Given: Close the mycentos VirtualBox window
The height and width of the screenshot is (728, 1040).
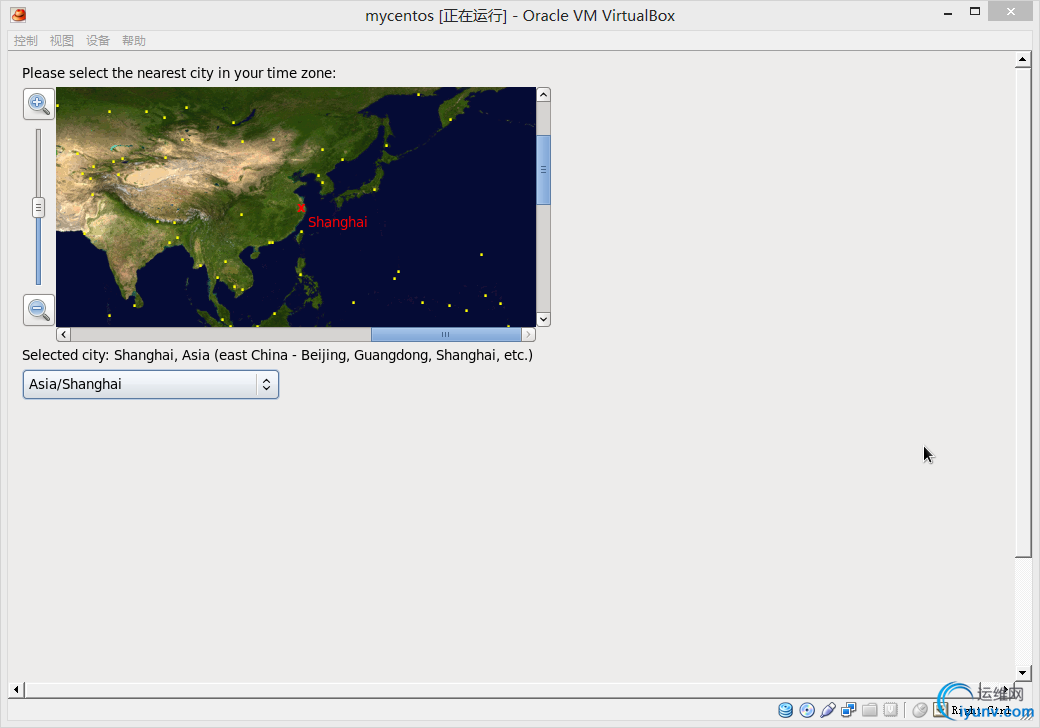Looking at the screenshot, I should [1010, 11].
